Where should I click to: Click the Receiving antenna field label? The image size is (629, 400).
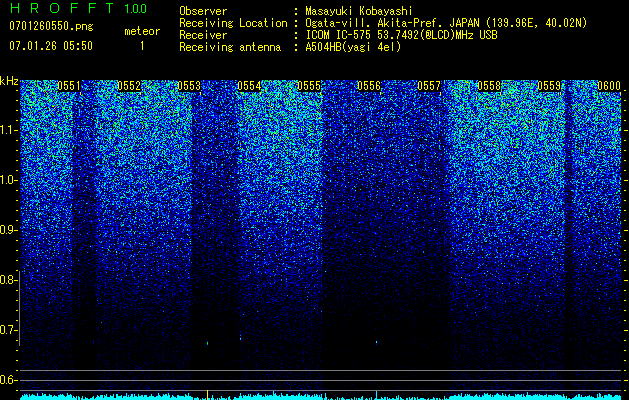pos(230,47)
